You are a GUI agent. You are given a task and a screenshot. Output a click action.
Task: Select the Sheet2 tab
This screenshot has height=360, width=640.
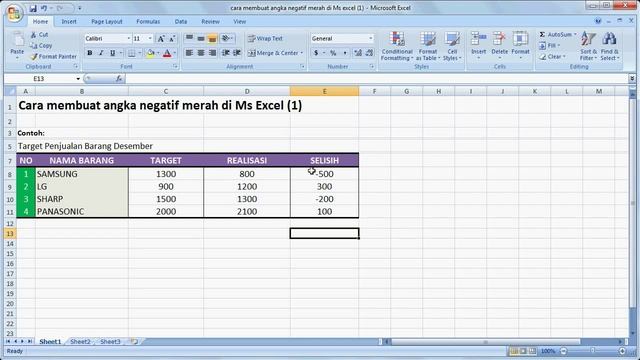(80, 342)
